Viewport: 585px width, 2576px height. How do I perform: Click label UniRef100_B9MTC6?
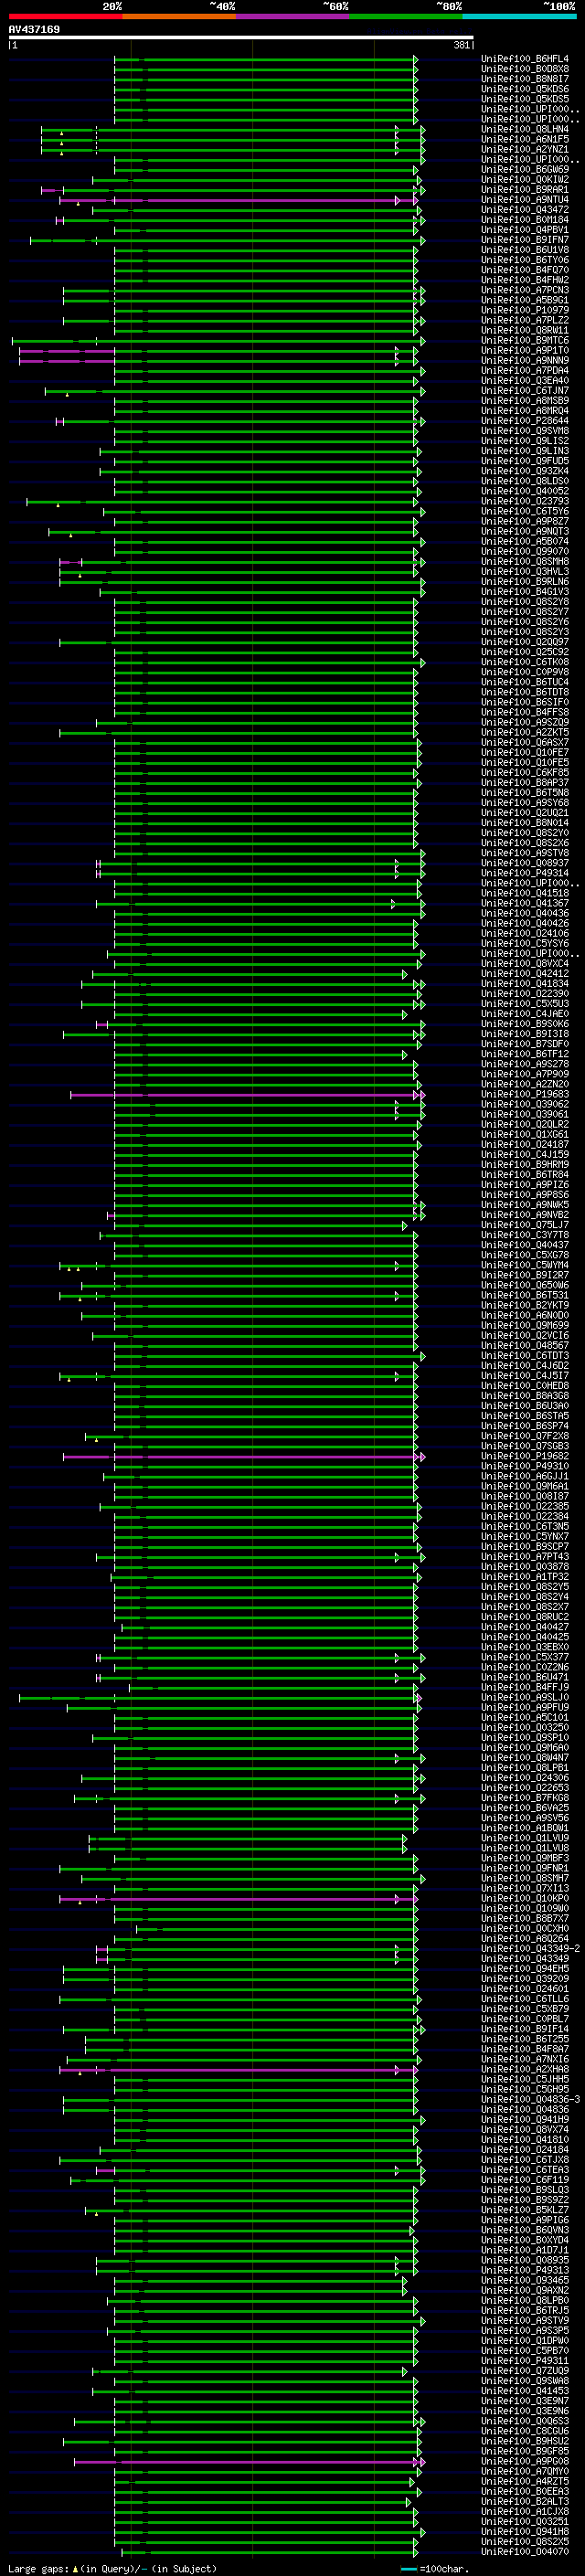pyautogui.click(x=525, y=341)
